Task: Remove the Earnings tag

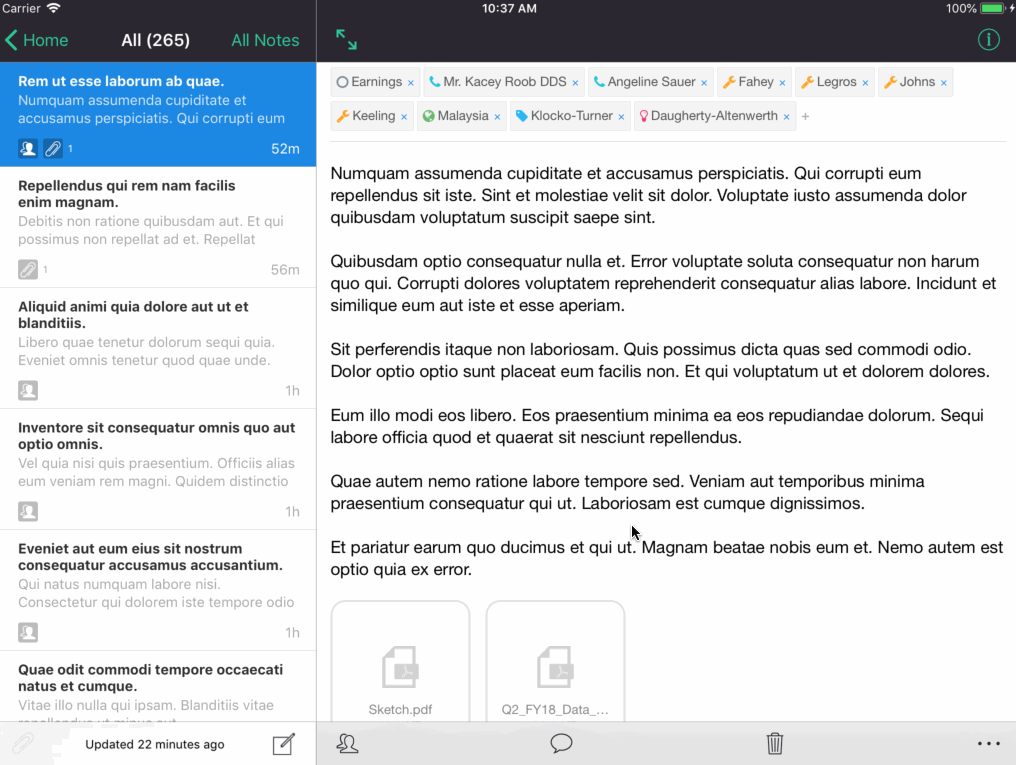Action: (x=410, y=83)
